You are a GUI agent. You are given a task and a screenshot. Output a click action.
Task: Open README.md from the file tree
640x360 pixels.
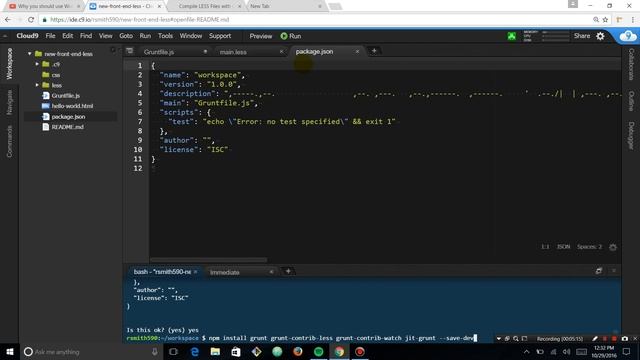[67, 127]
